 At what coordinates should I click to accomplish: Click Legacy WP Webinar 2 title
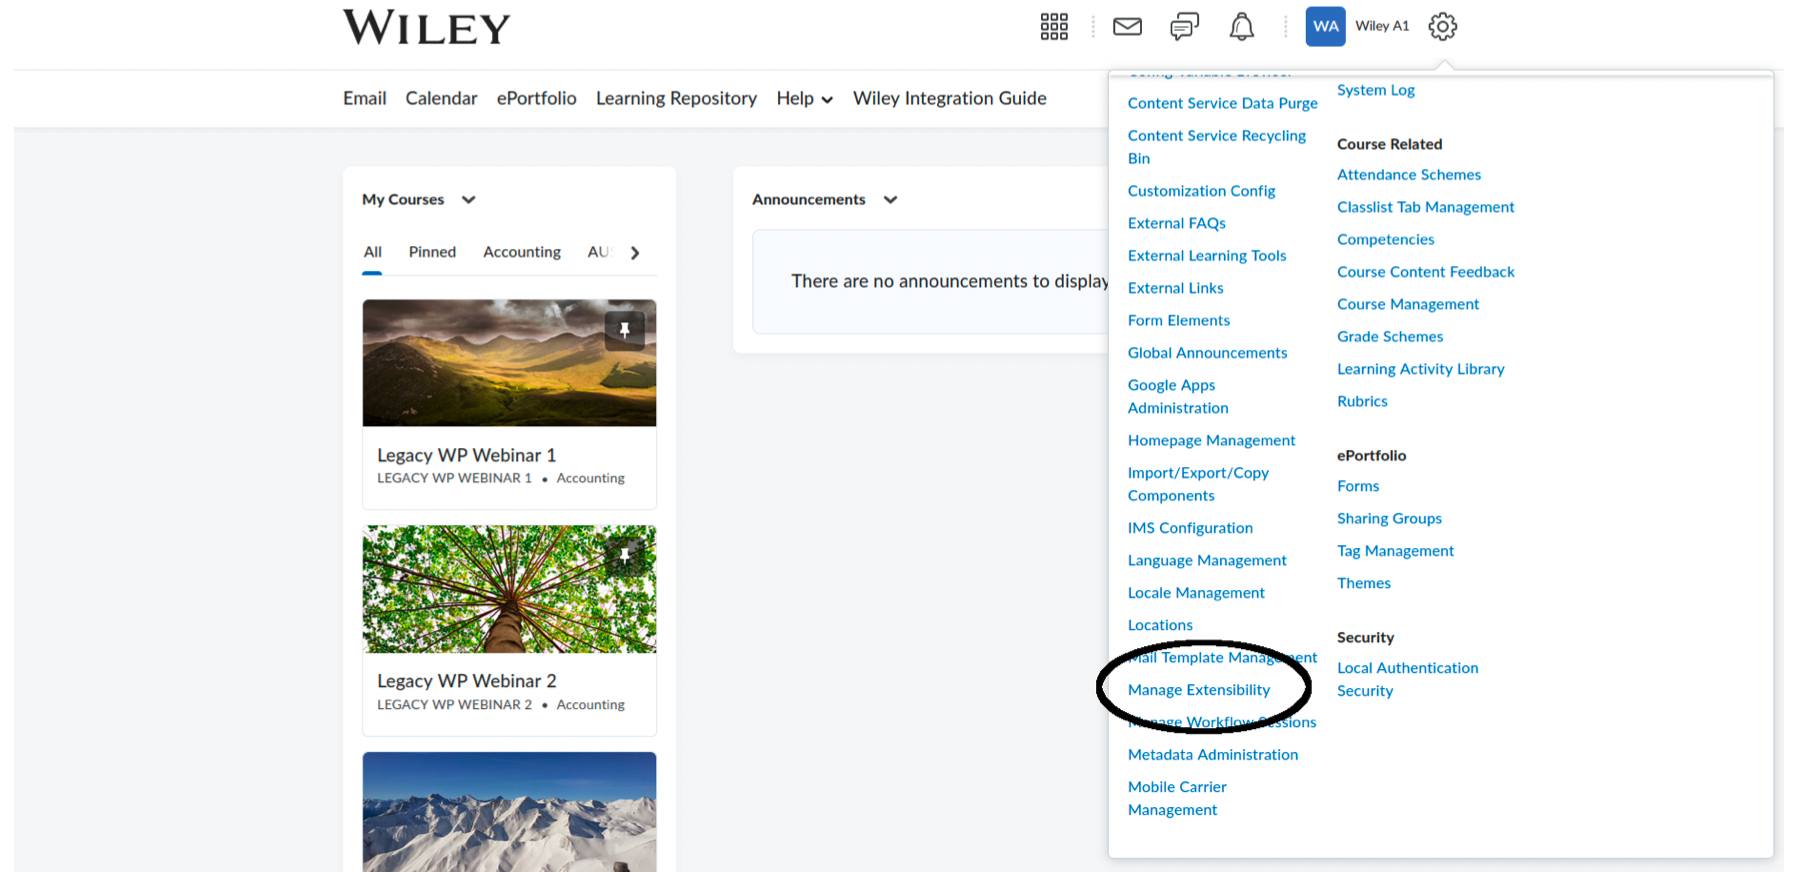(466, 681)
